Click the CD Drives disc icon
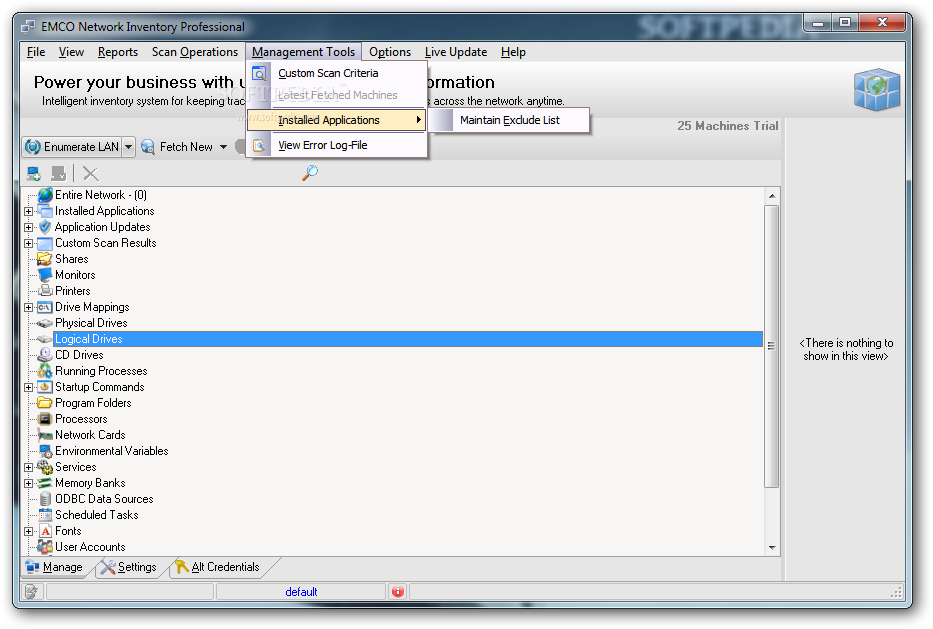Image resolution: width=933 pixels, height=629 pixels. click(x=45, y=355)
